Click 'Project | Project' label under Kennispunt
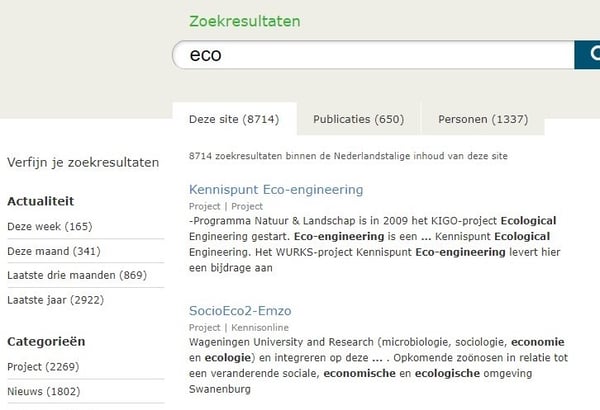The width and height of the screenshot is (600, 410). coord(226,205)
